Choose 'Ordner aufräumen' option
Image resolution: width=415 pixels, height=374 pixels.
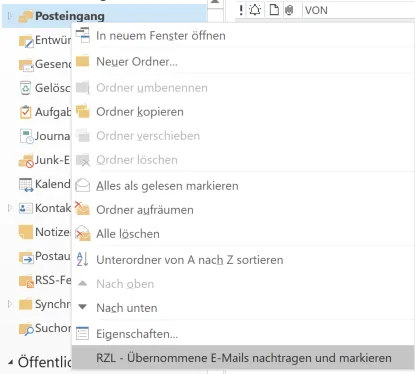(x=243, y=210)
